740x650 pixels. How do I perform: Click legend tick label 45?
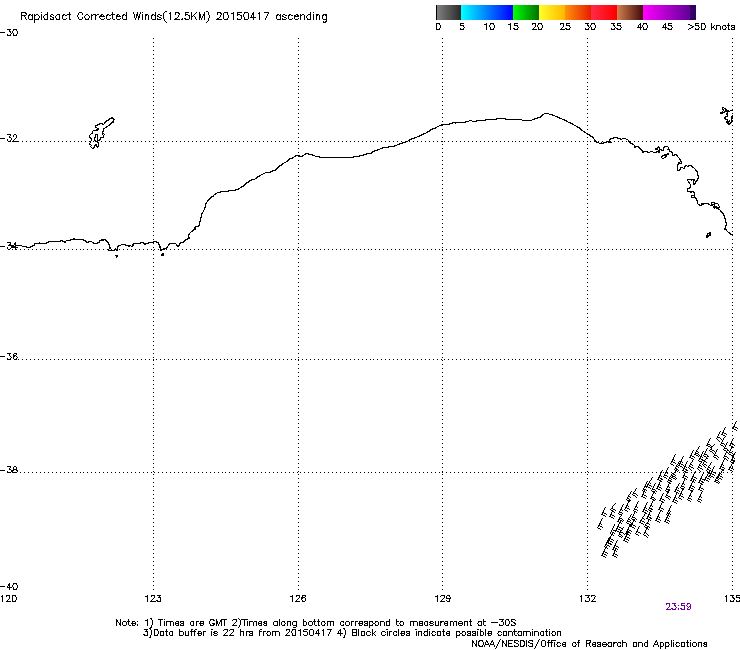667,27
